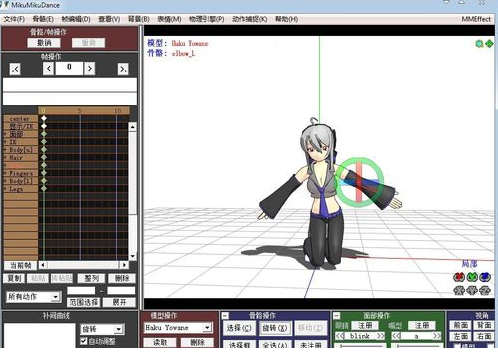Click the green Y-axis rotation handle

[x=472, y=277]
